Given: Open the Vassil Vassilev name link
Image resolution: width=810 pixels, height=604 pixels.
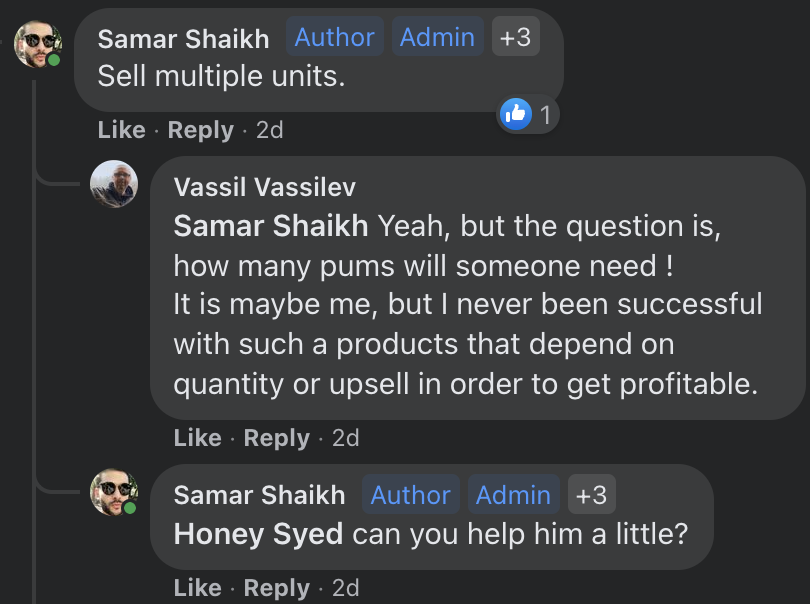Looking at the screenshot, I should click(x=264, y=187).
